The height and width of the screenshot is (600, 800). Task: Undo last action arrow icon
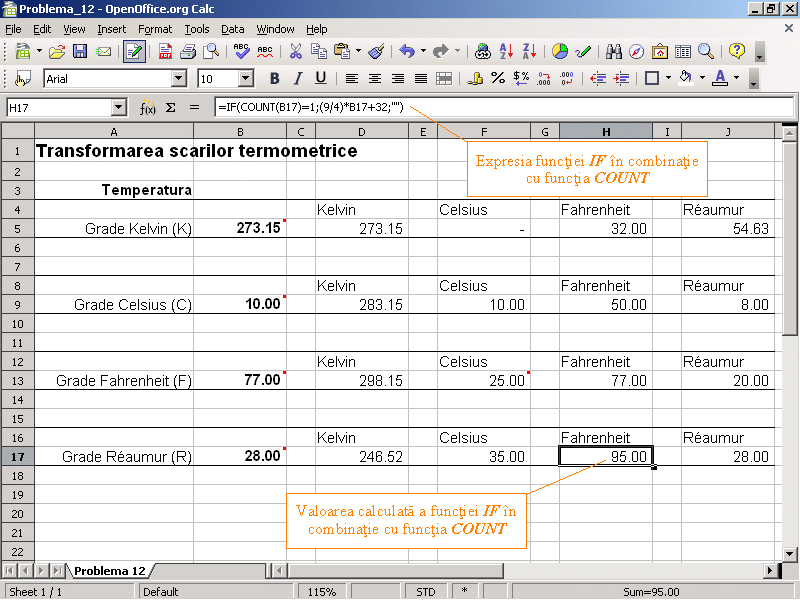click(407, 52)
